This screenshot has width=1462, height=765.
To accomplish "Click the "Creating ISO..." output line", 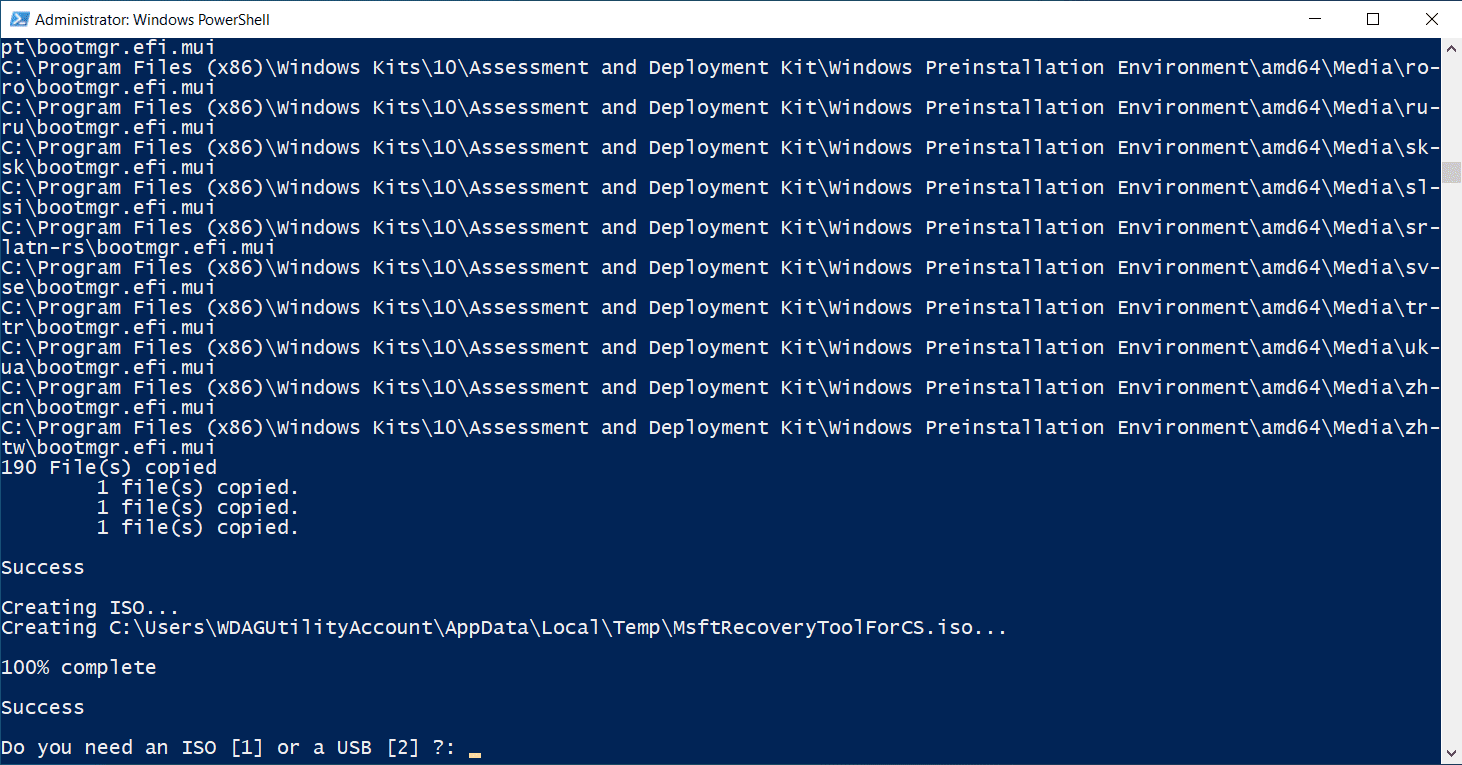I will 90,608.
